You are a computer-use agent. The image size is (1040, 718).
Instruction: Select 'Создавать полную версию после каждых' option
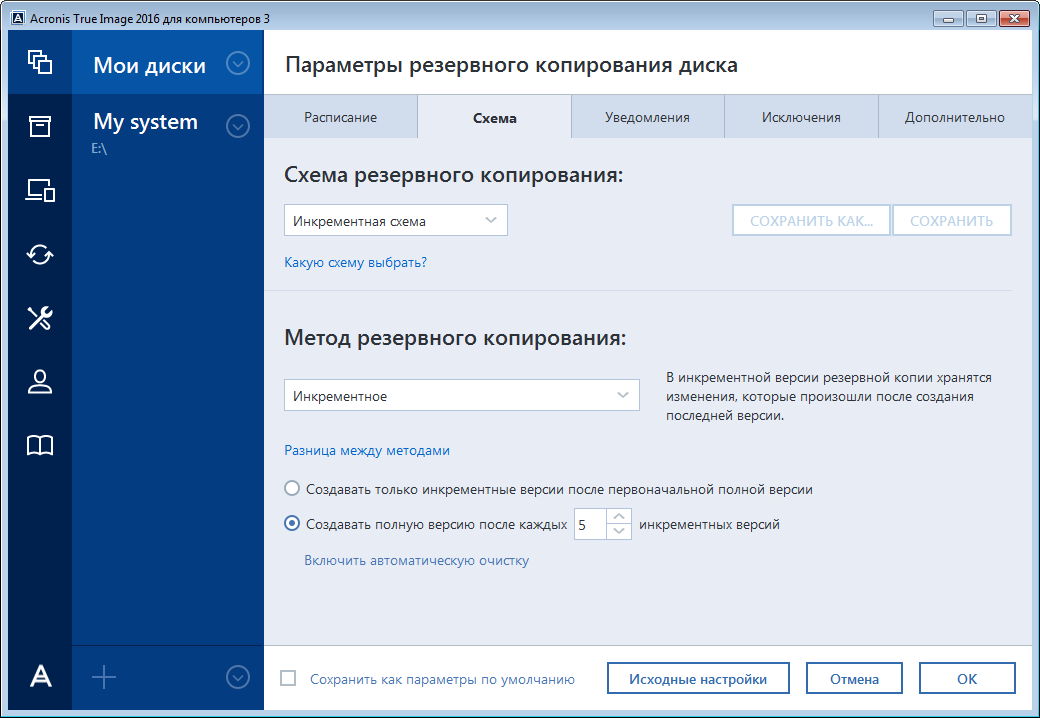pyautogui.click(x=292, y=523)
